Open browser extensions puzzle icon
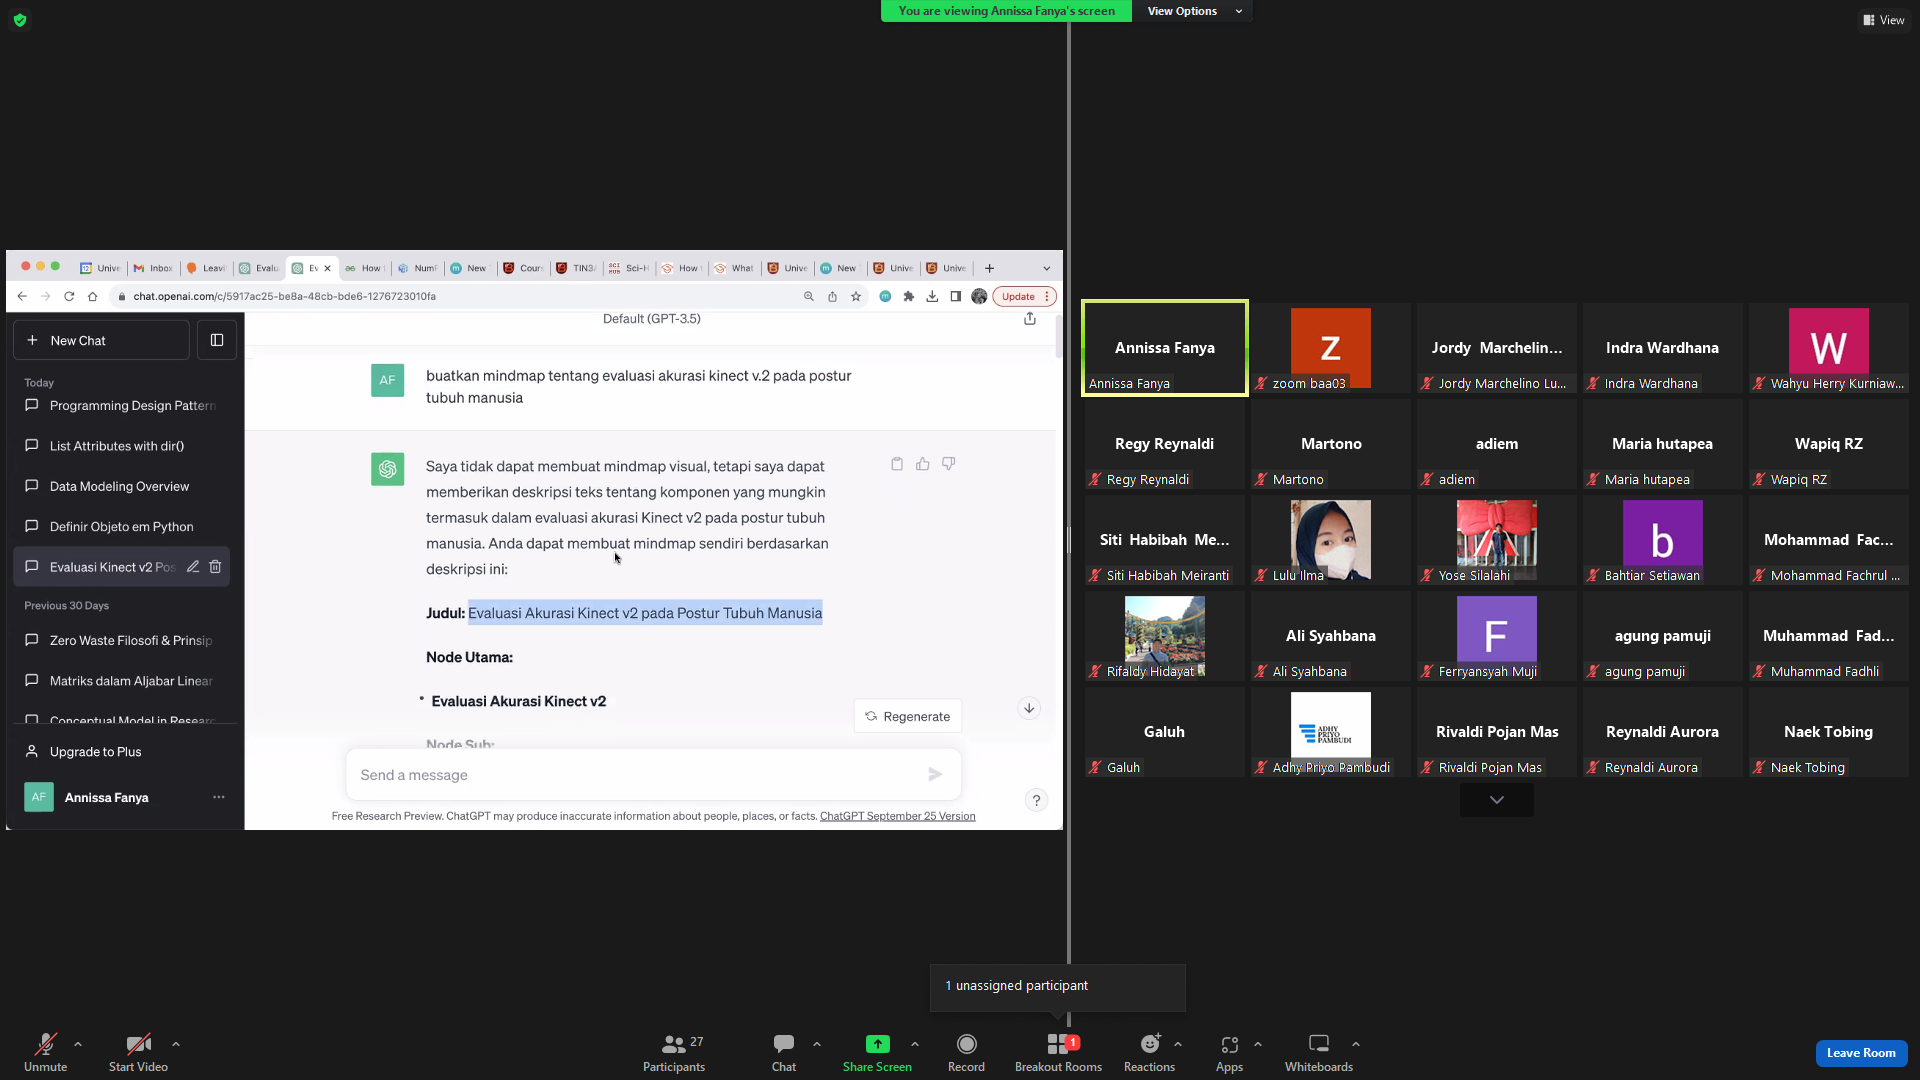The image size is (1920, 1080). (908, 296)
